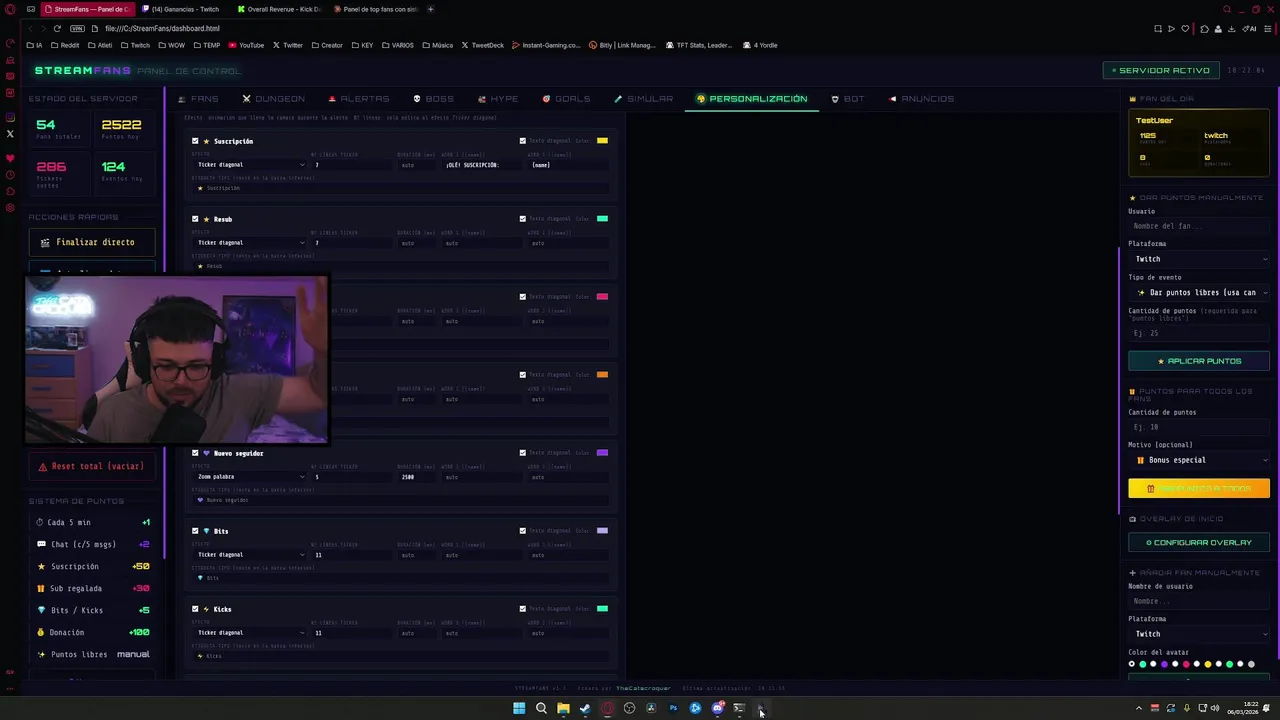Screen dimensions: 1280x720
Task: Open the BOT tab
Action: (x=847, y=99)
